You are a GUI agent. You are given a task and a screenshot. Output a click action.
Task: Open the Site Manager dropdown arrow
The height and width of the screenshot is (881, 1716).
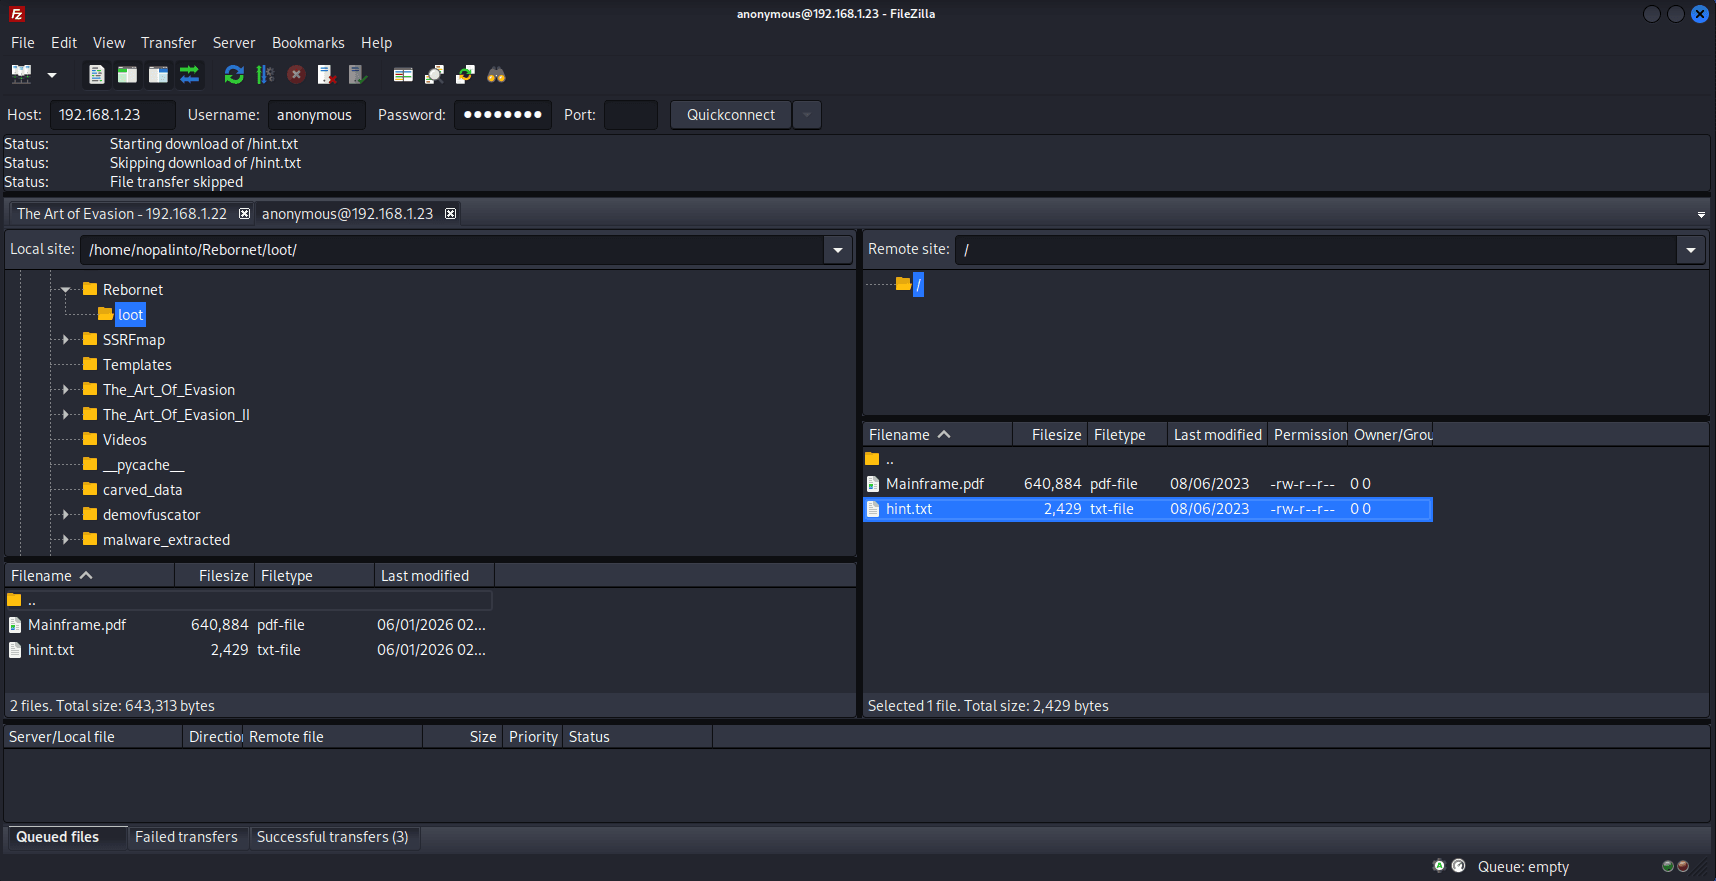pos(52,75)
